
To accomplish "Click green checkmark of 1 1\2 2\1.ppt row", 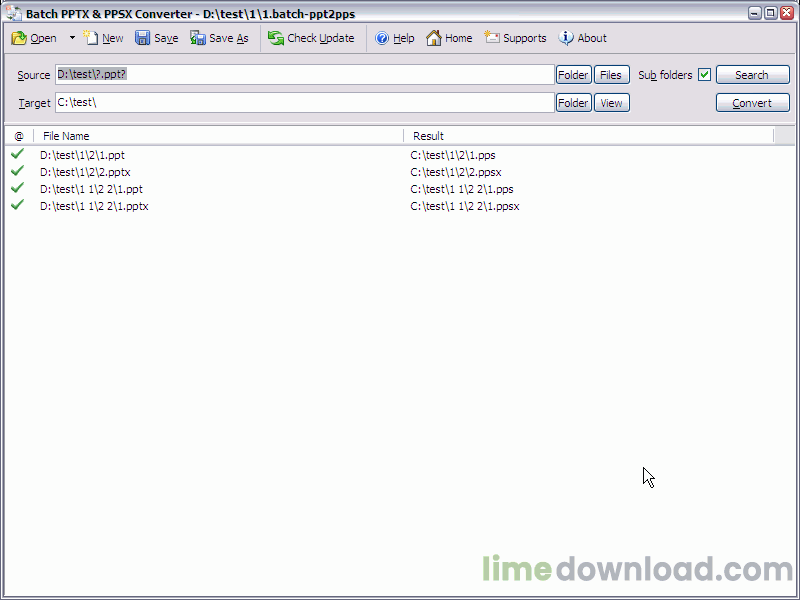I will coord(17,188).
